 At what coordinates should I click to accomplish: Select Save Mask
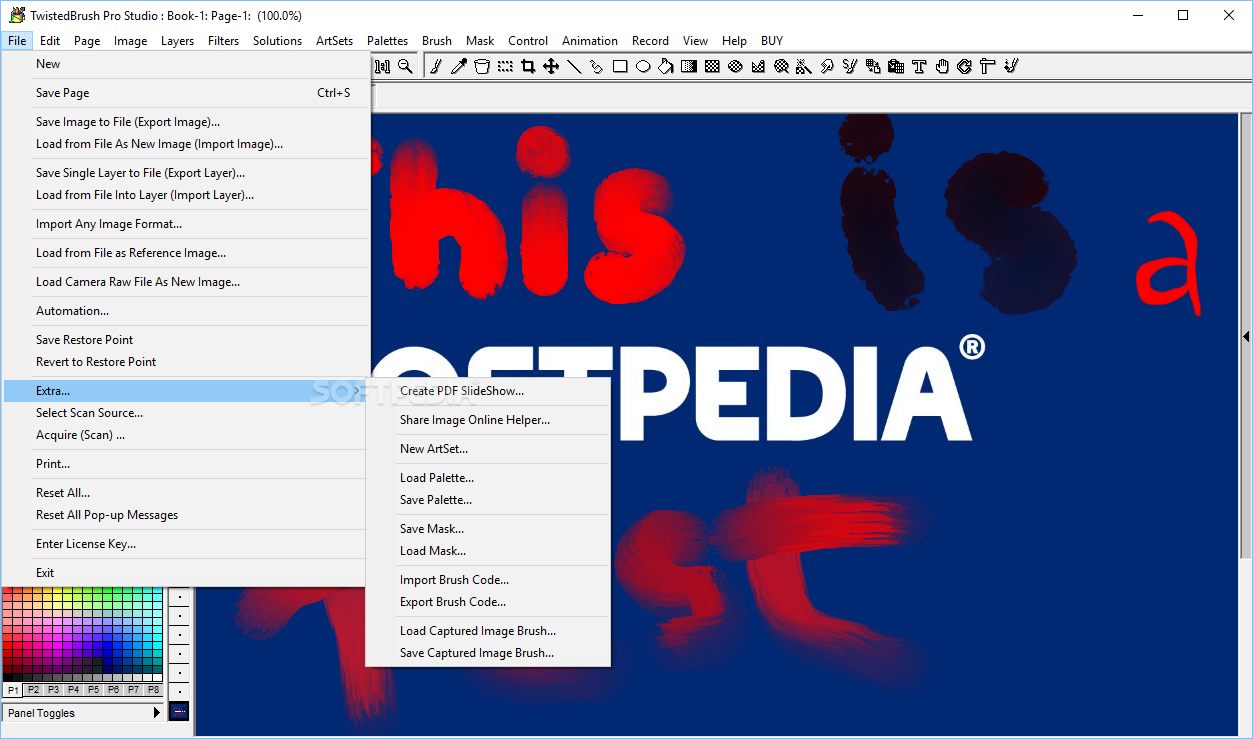[x=488, y=529]
